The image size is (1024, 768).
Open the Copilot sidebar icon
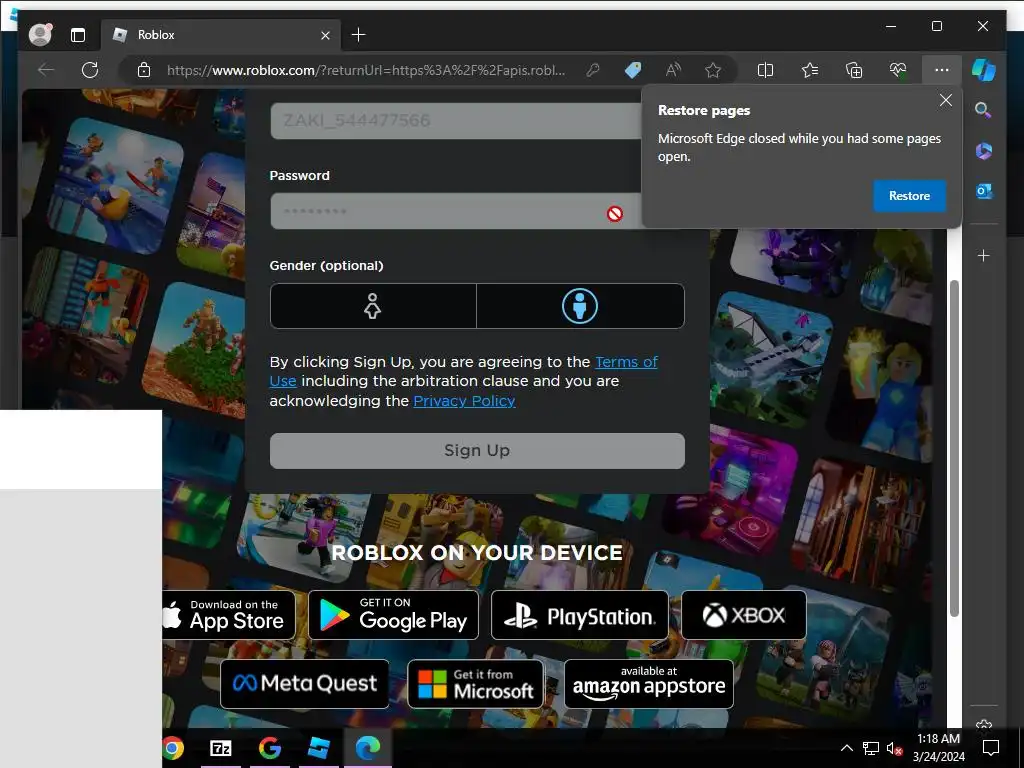click(x=984, y=70)
